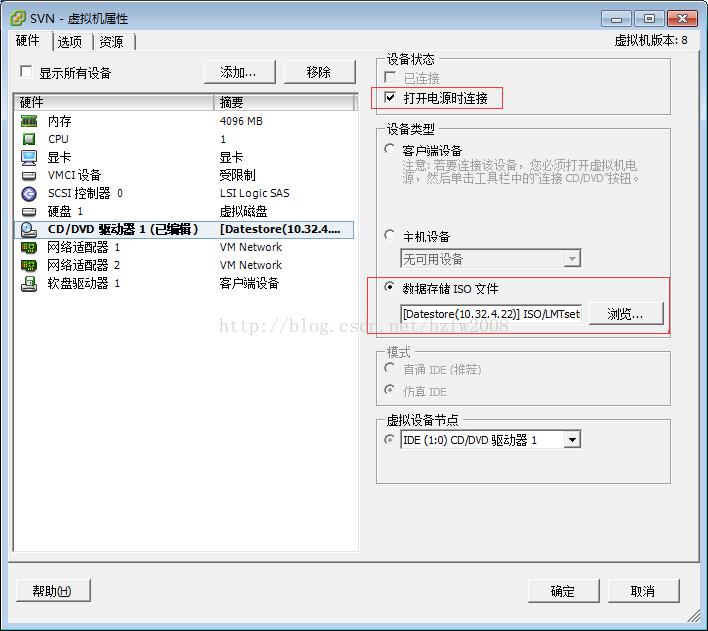Click the CD/DVD 驱动器 1 disc icon
This screenshot has width=708, height=631.
(29, 229)
